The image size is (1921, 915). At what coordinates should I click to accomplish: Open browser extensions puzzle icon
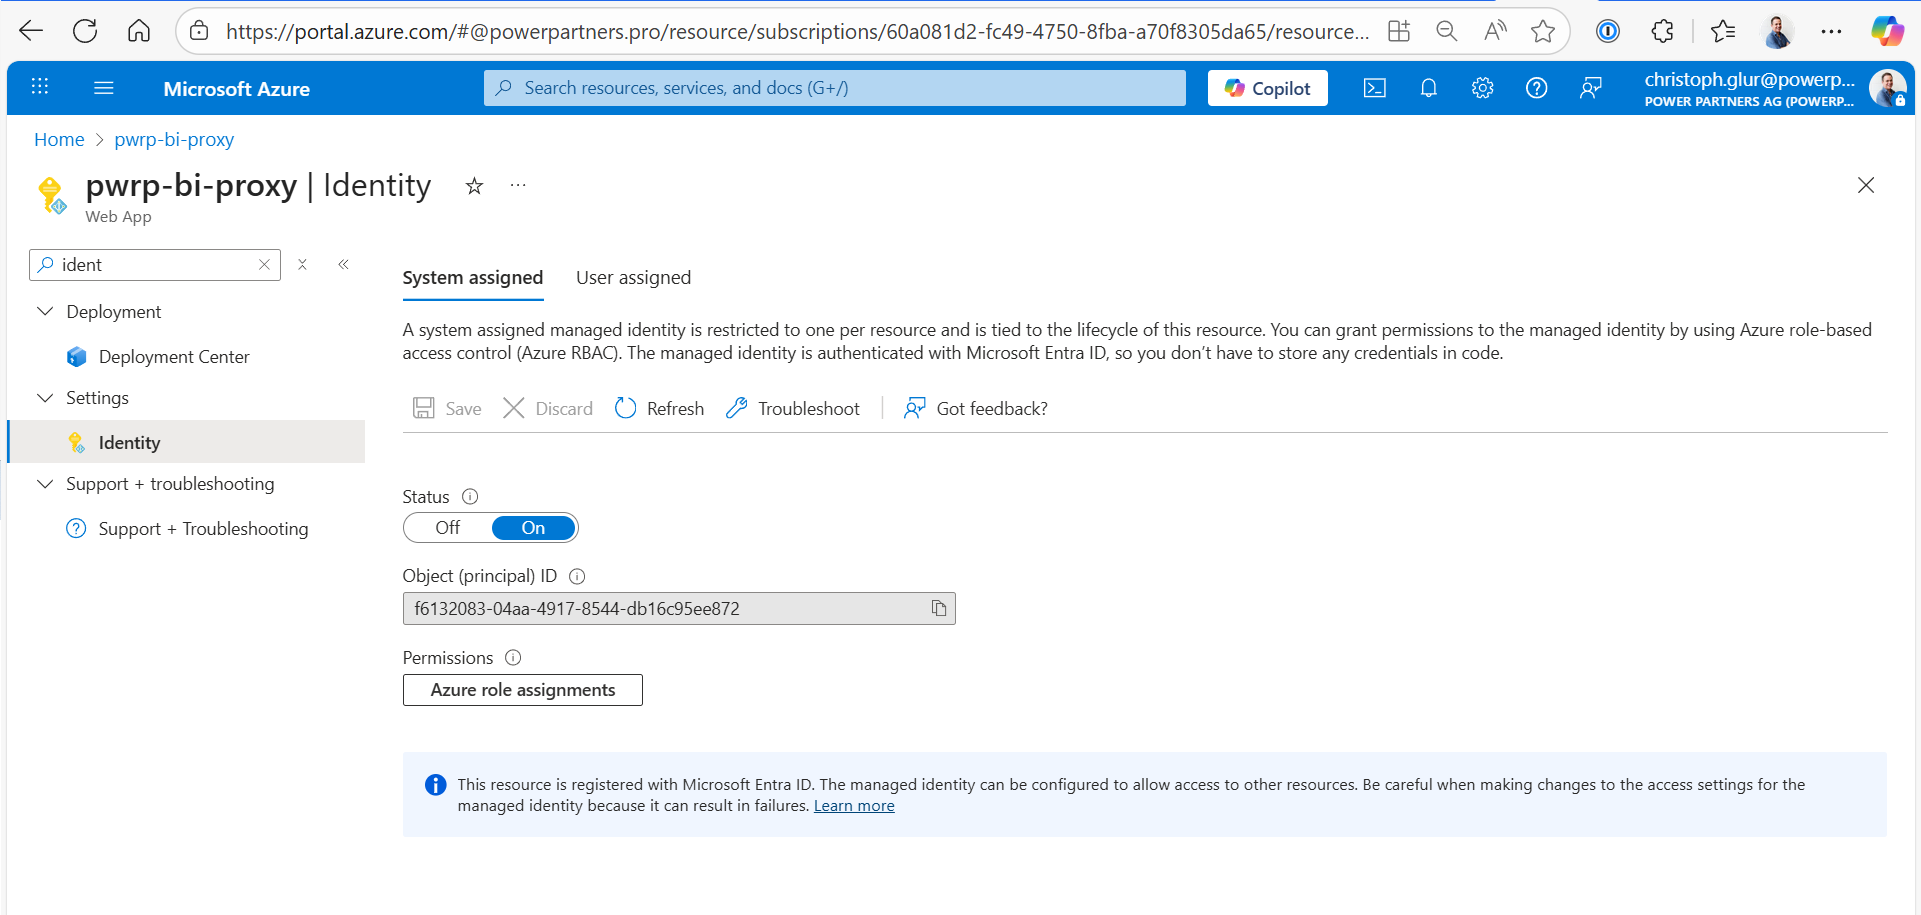tap(1662, 31)
